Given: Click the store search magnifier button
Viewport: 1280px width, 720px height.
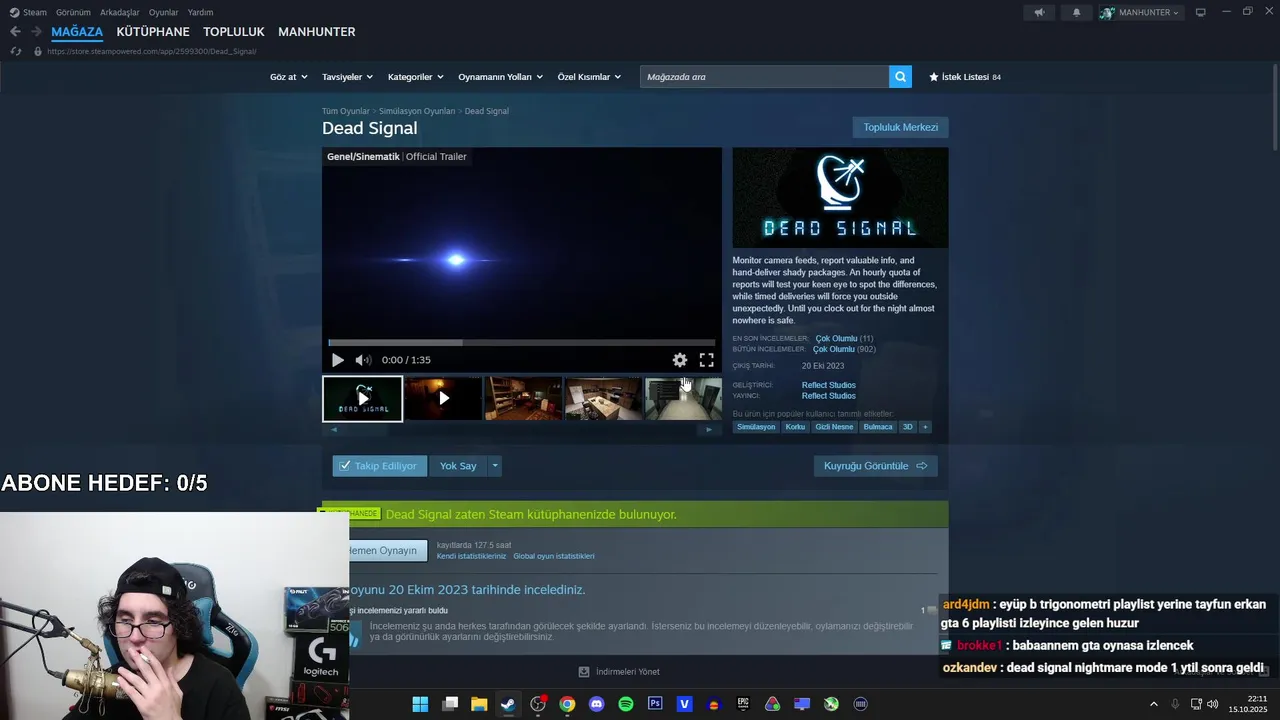Looking at the screenshot, I should [900, 77].
